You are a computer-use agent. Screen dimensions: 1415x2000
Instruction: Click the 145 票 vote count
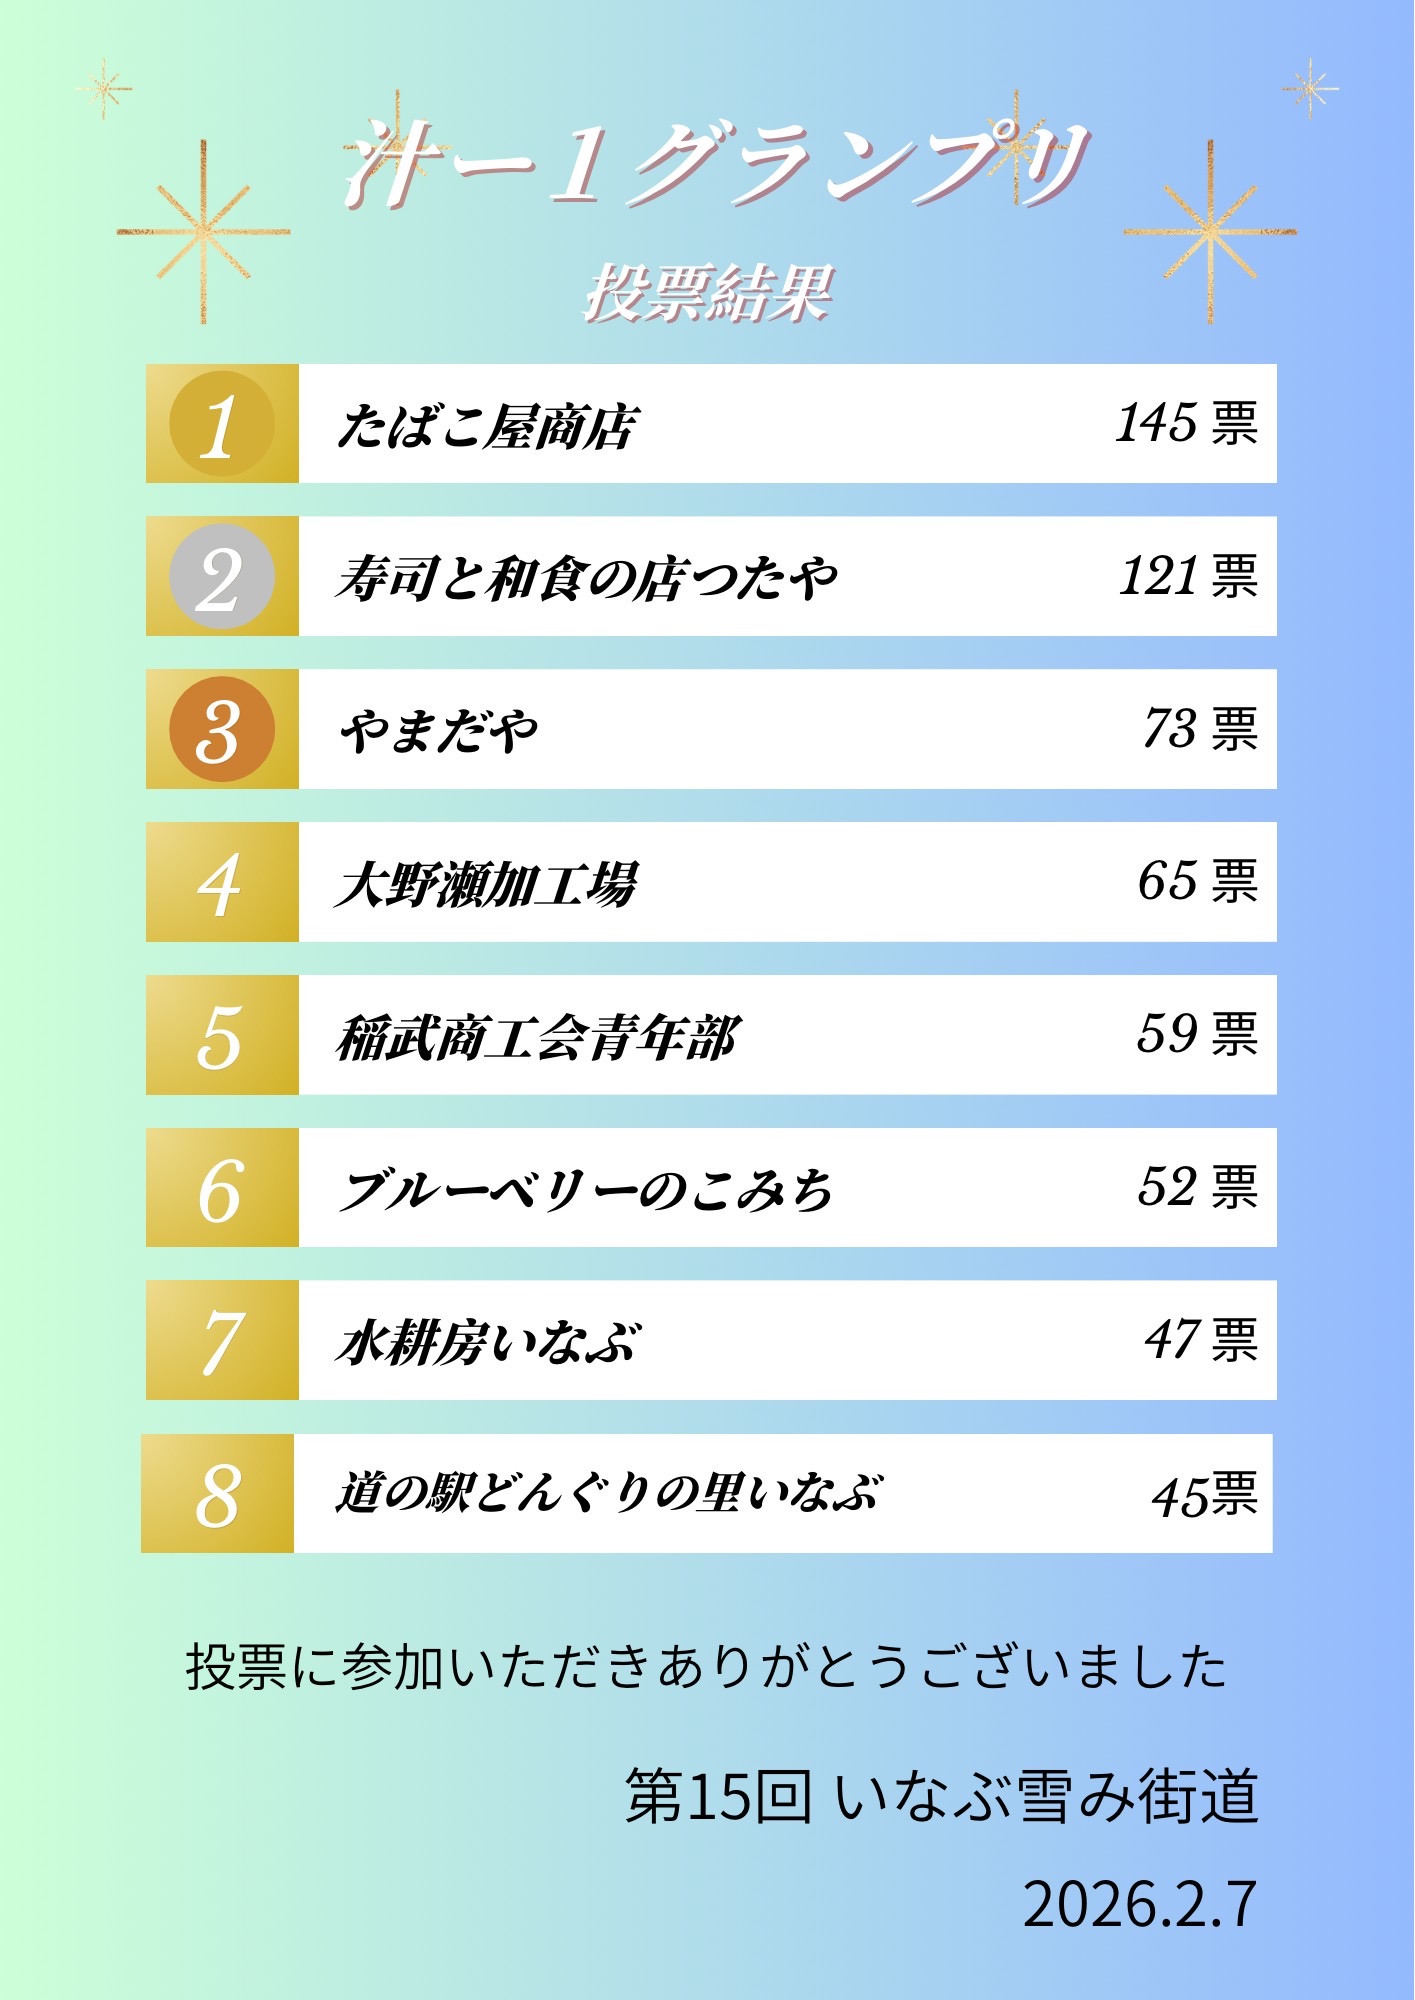(1186, 423)
